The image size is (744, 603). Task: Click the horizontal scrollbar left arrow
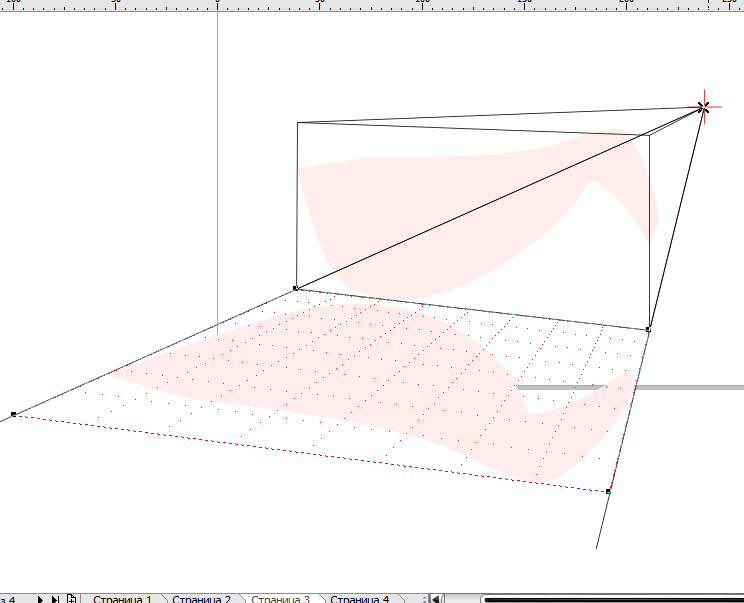436,599
